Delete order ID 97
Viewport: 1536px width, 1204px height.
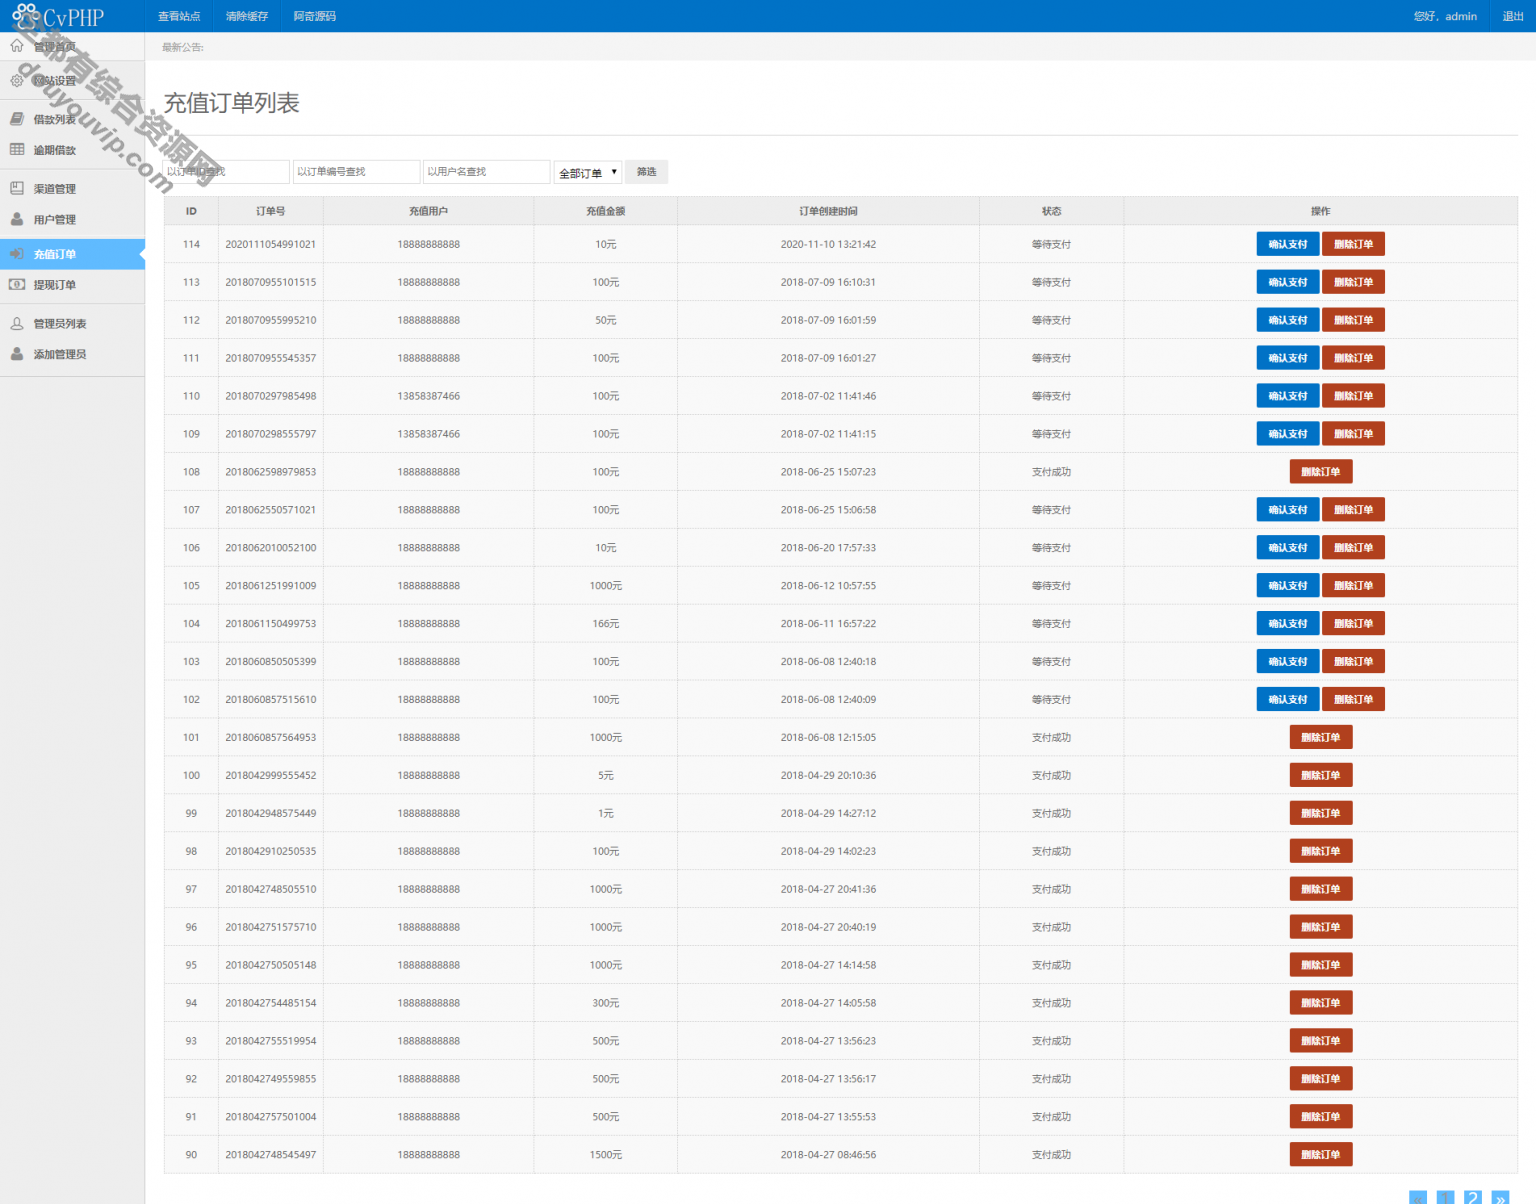(x=1321, y=889)
